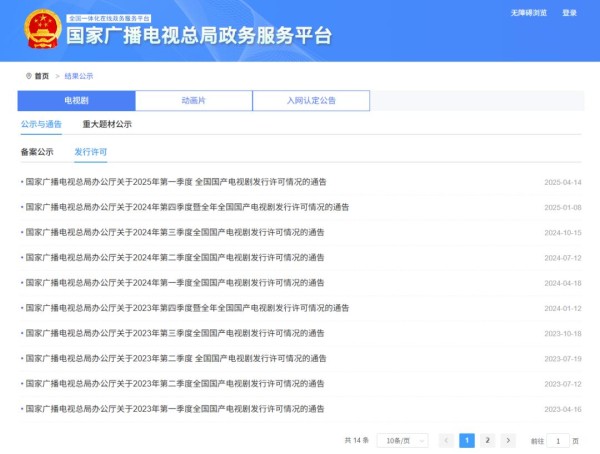Click the date 2025-01-08
This screenshot has height=454, width=600.
point(563,207)
